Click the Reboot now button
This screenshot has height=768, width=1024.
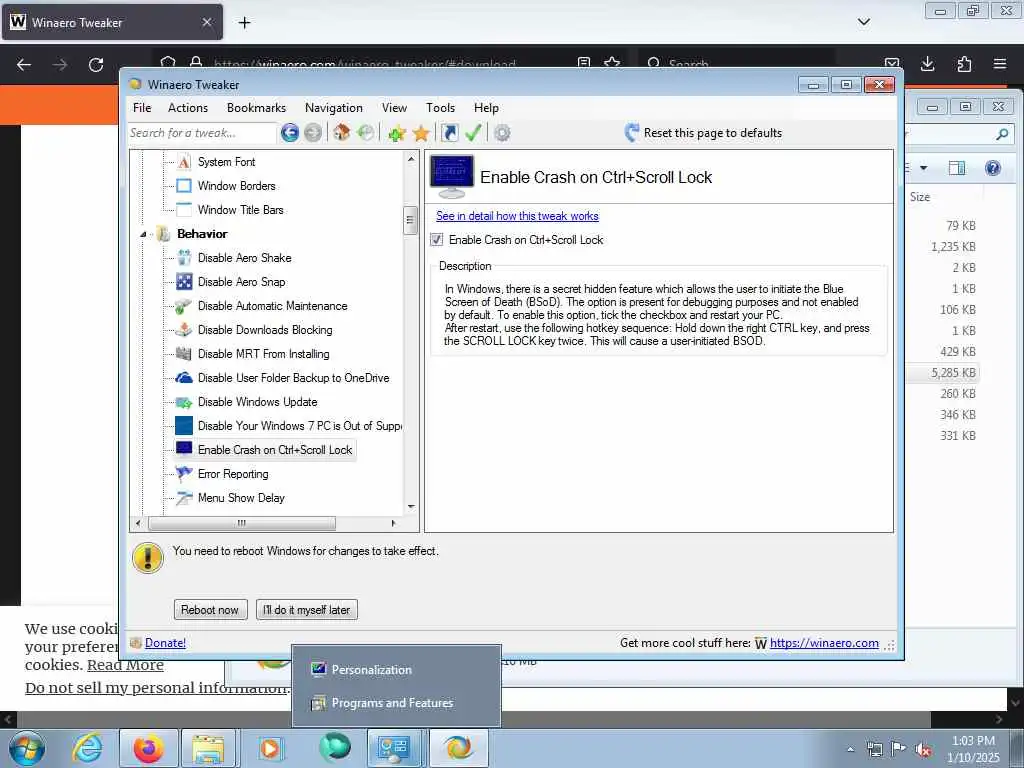pyautogui.click(x=210, y=610)
